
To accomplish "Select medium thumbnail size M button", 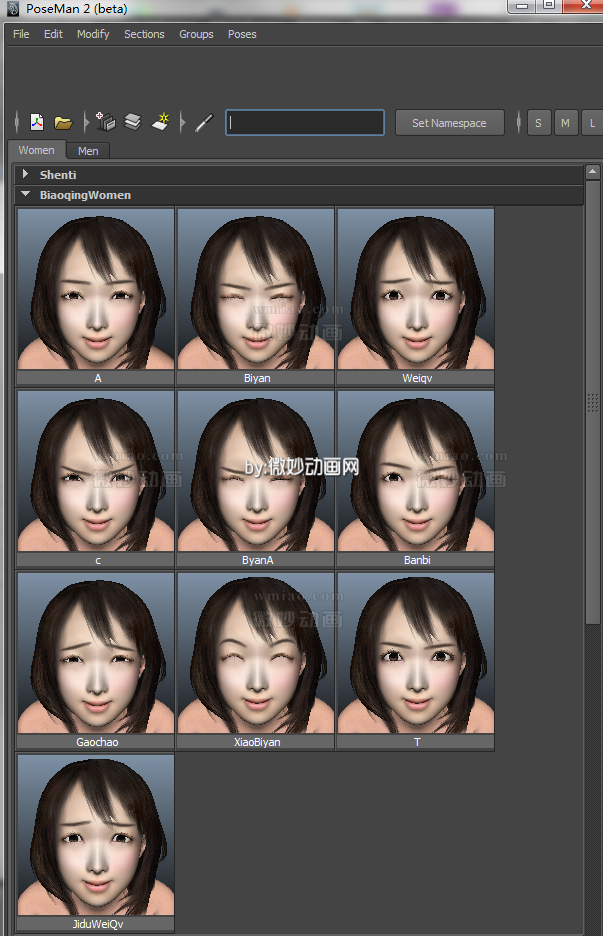I will tap(565, 123).
